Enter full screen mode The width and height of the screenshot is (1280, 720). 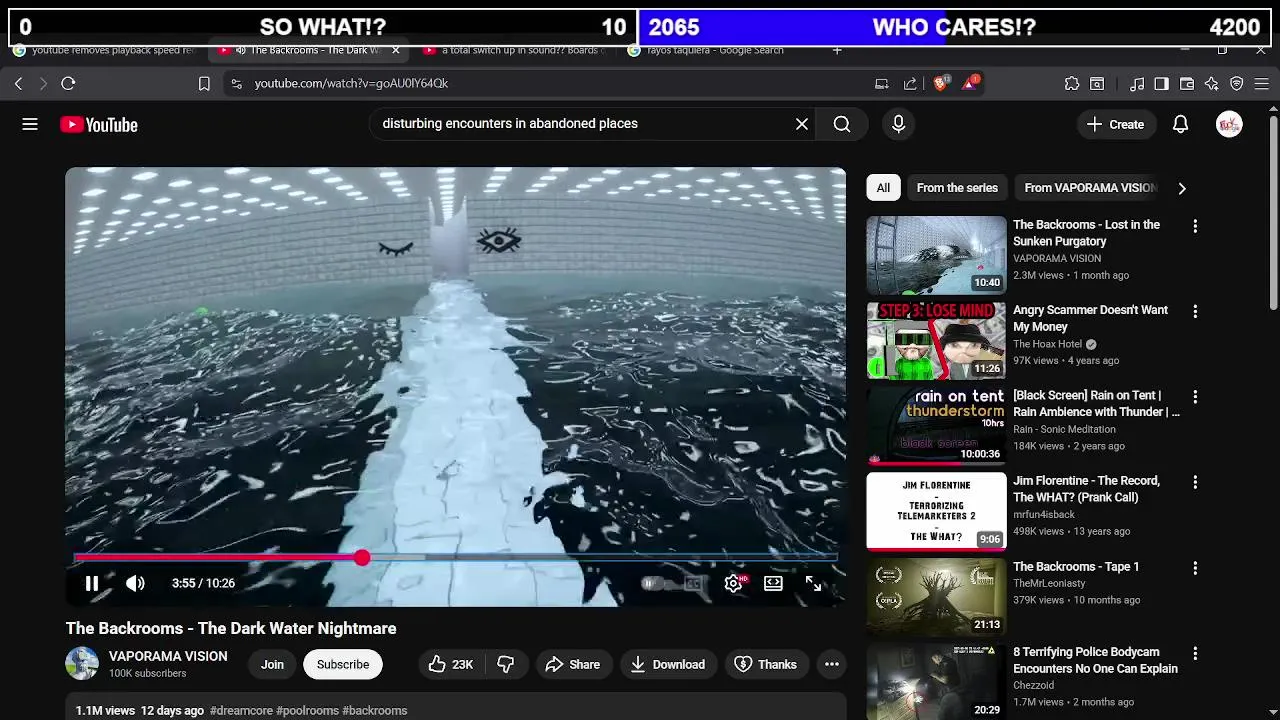click(813, 583)
